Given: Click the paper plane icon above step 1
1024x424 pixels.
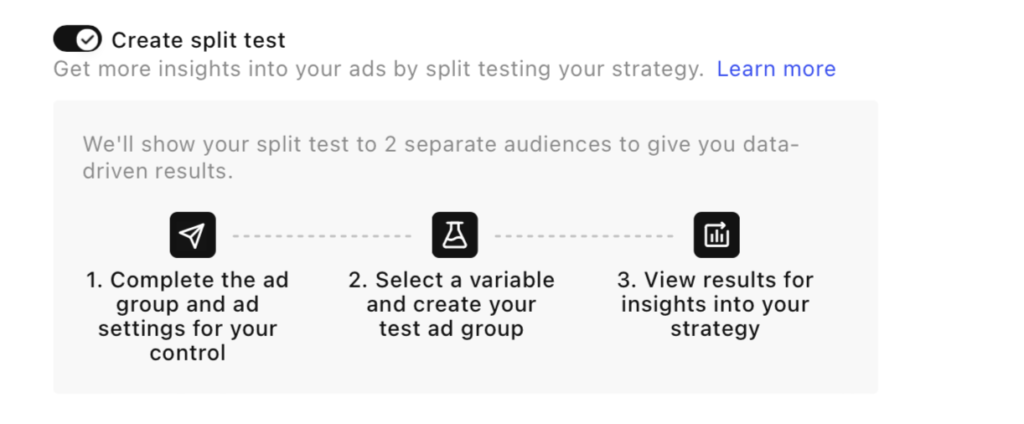Looking at the screenshot, I should (x=193, y=236).
